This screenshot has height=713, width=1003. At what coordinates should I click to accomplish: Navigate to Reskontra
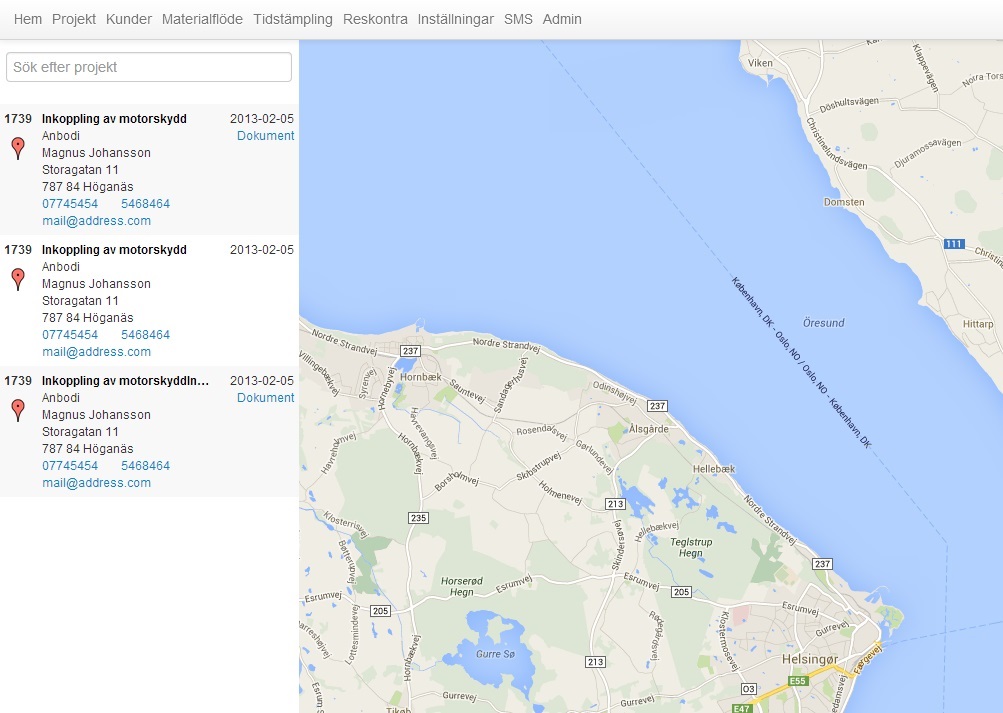(375, 19)
